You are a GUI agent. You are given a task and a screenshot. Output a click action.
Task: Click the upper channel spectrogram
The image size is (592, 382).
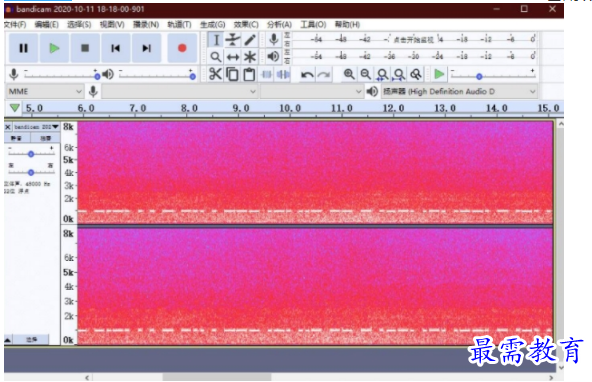pos(315,172)
